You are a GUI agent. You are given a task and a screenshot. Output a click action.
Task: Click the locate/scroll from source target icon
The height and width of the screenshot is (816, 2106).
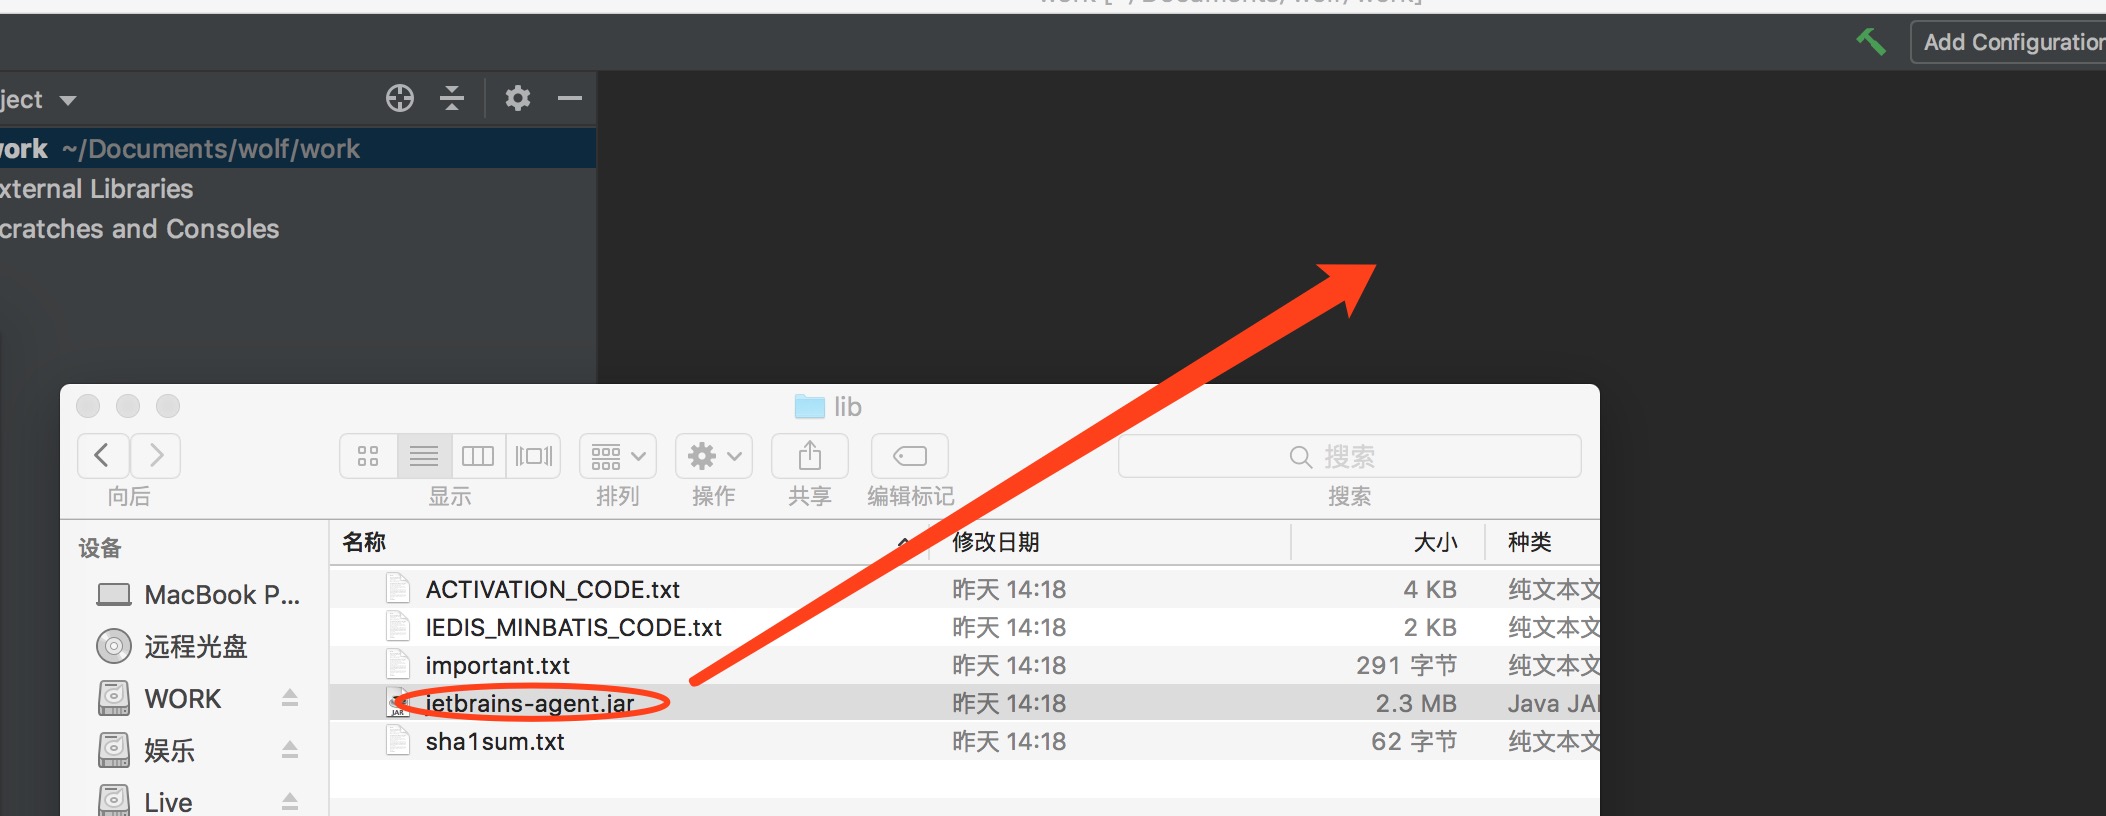click(400, 98)
